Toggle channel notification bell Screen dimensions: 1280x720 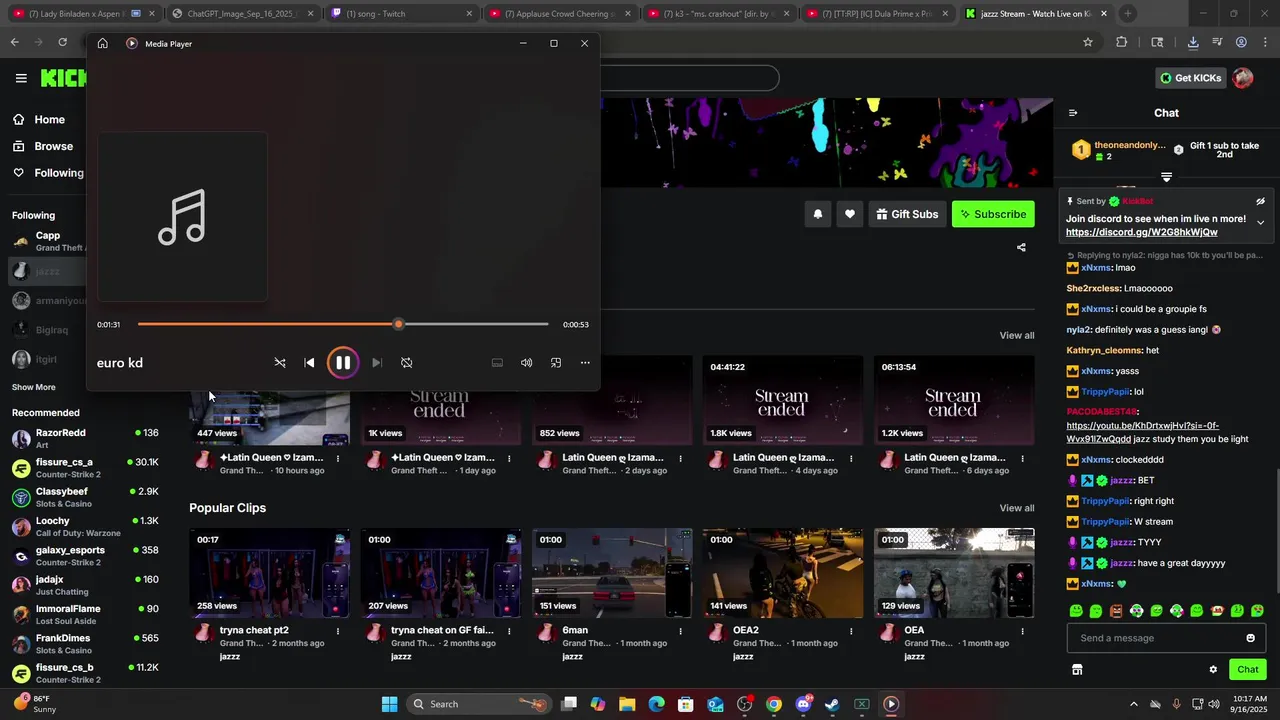coord(817,214)
